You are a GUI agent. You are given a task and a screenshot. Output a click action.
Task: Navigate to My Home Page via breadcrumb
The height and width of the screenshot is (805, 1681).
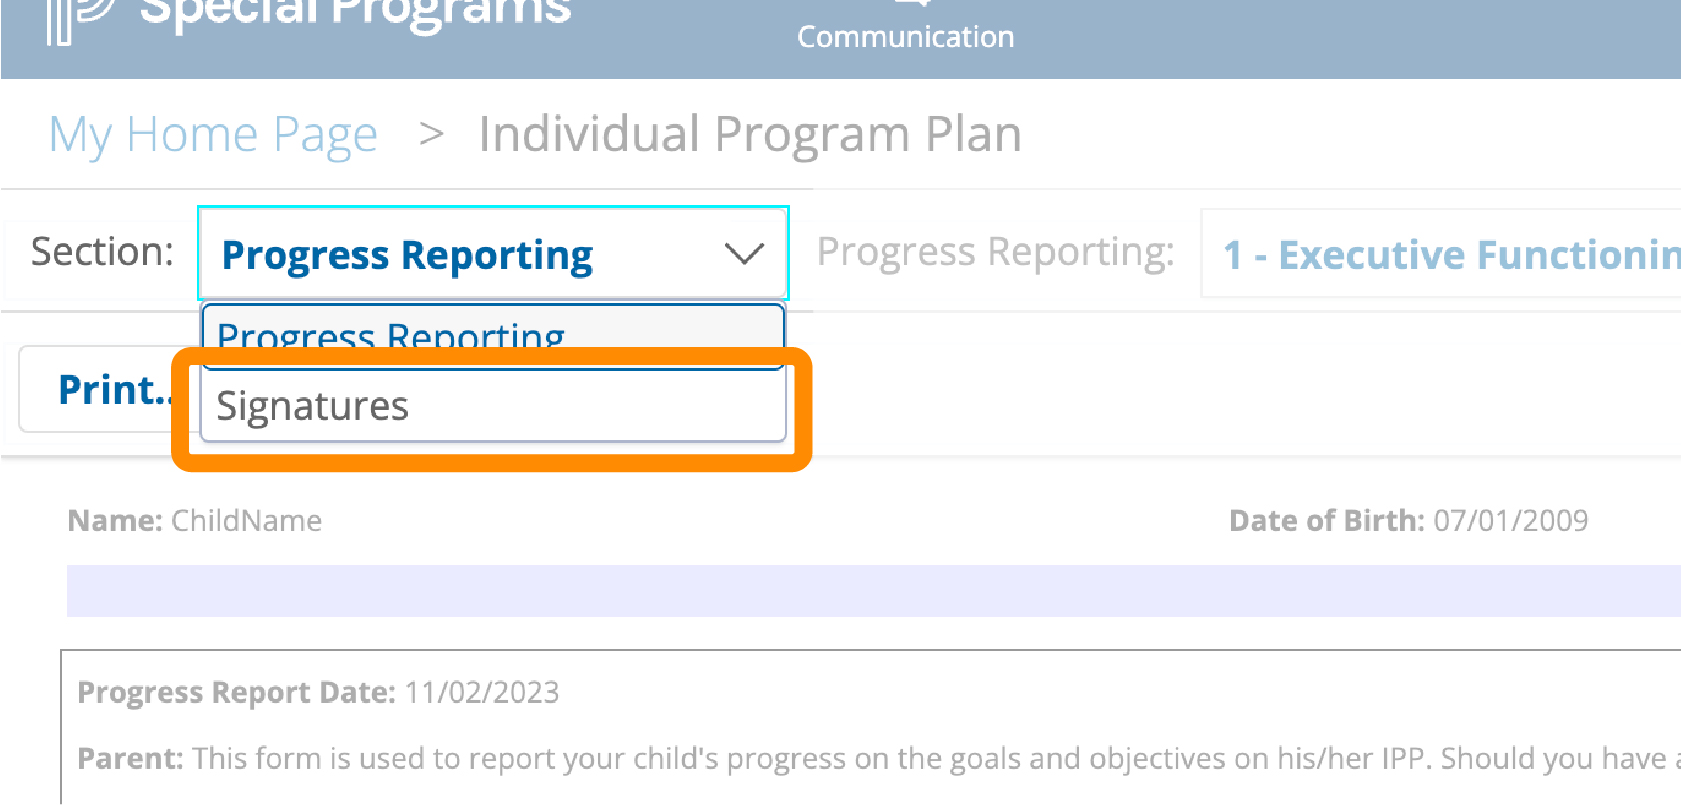coord(213,133)
